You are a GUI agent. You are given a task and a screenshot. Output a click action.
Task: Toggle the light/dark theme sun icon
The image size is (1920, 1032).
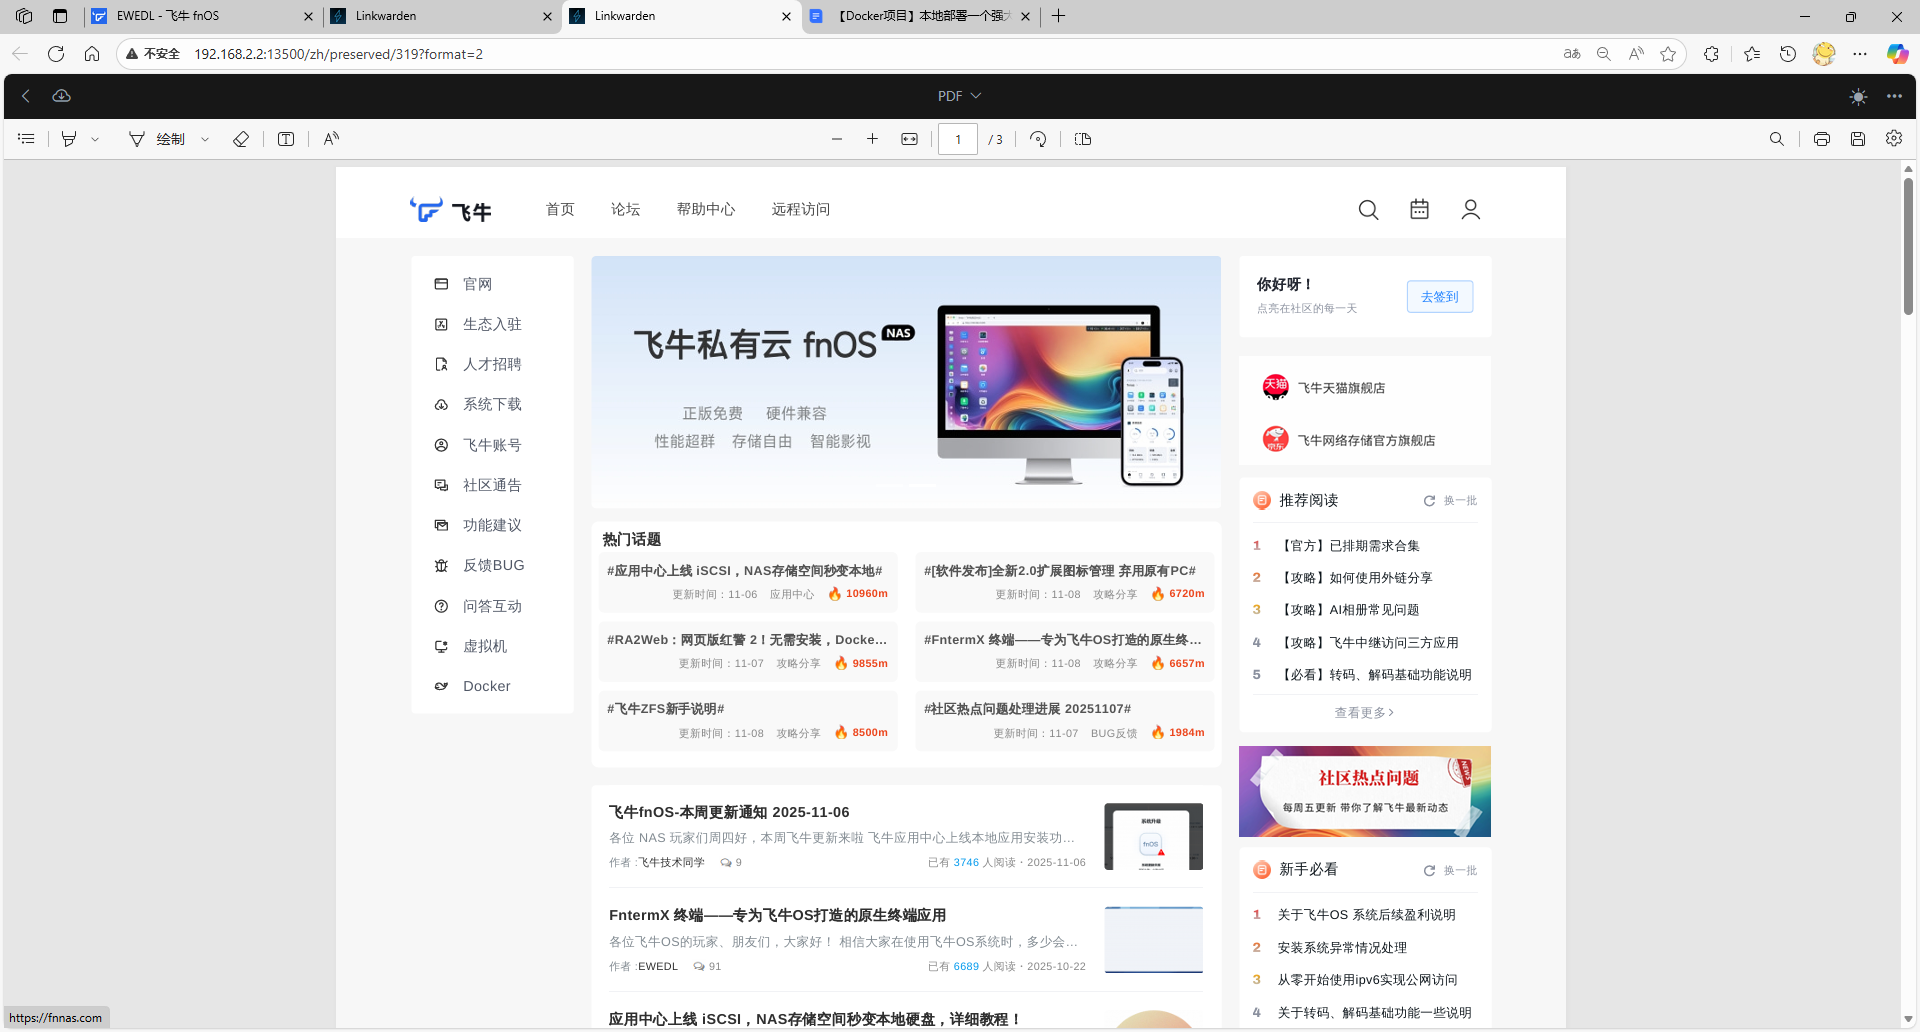pos(1858,96)
